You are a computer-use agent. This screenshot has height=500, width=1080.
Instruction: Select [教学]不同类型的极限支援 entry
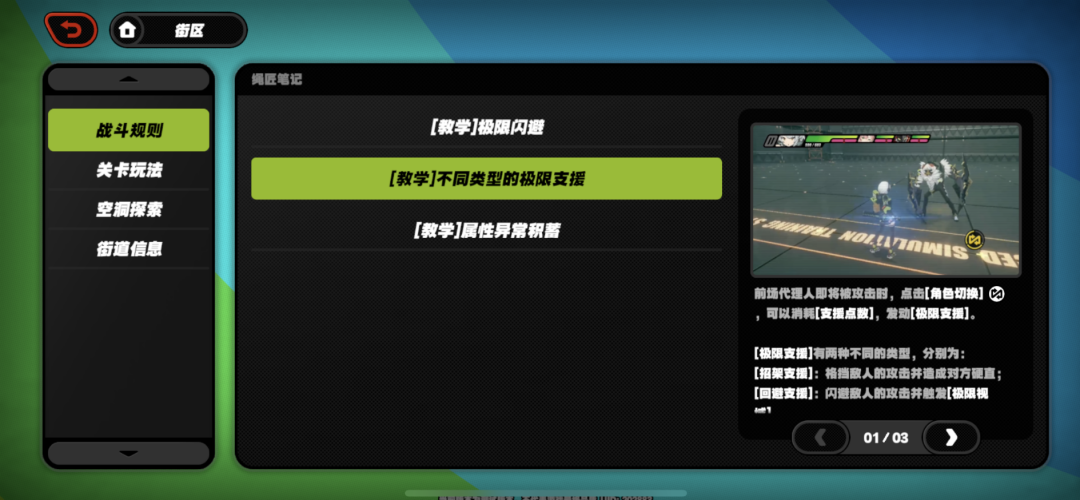(486, 179)
